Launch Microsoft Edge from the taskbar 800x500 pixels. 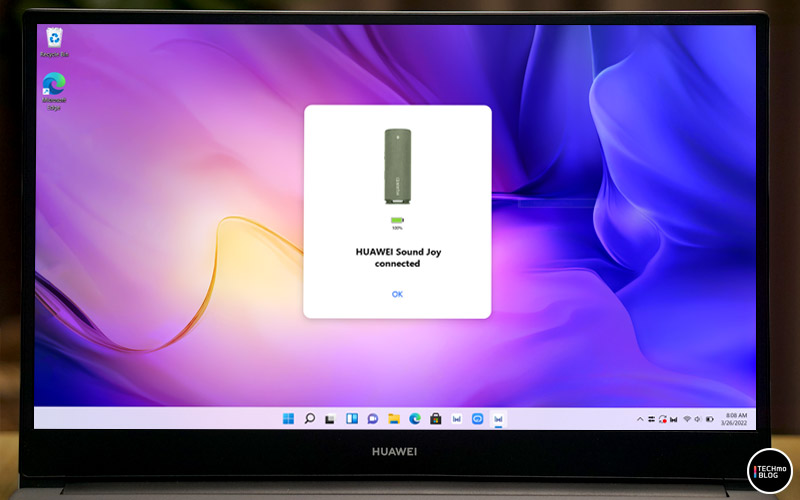click(x=414, y=419)
